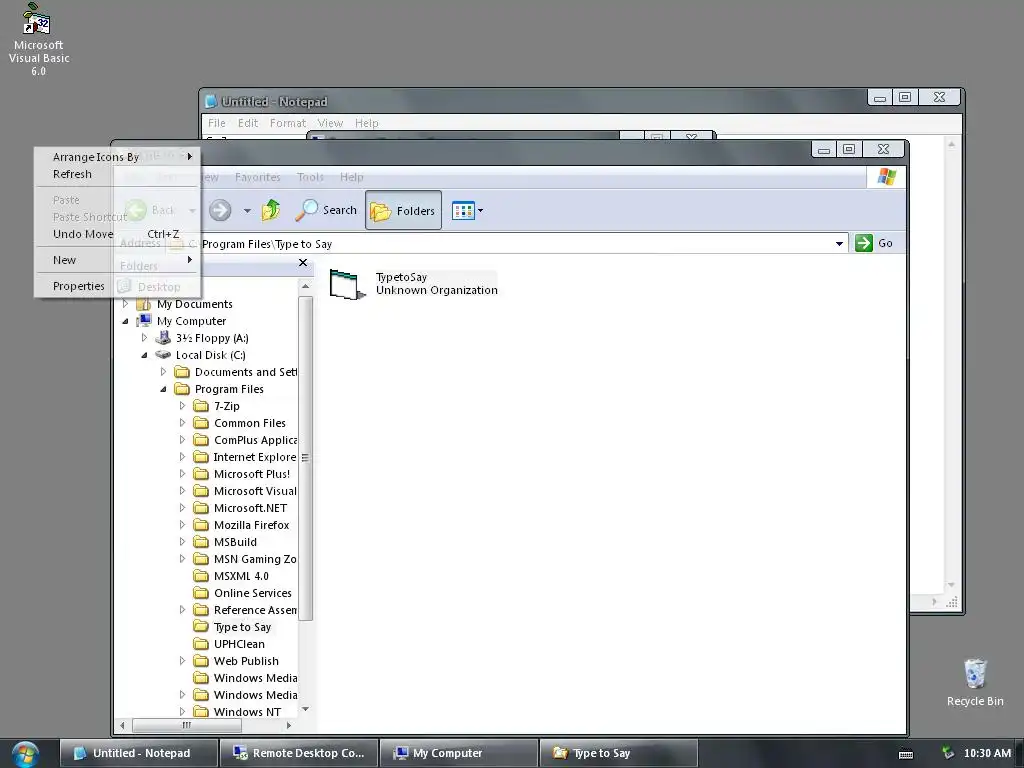Image resolution: width=1024 pixels, height=768 pixels.
Task: Open the Views icon in the toolbar
Action: [463, 210]
